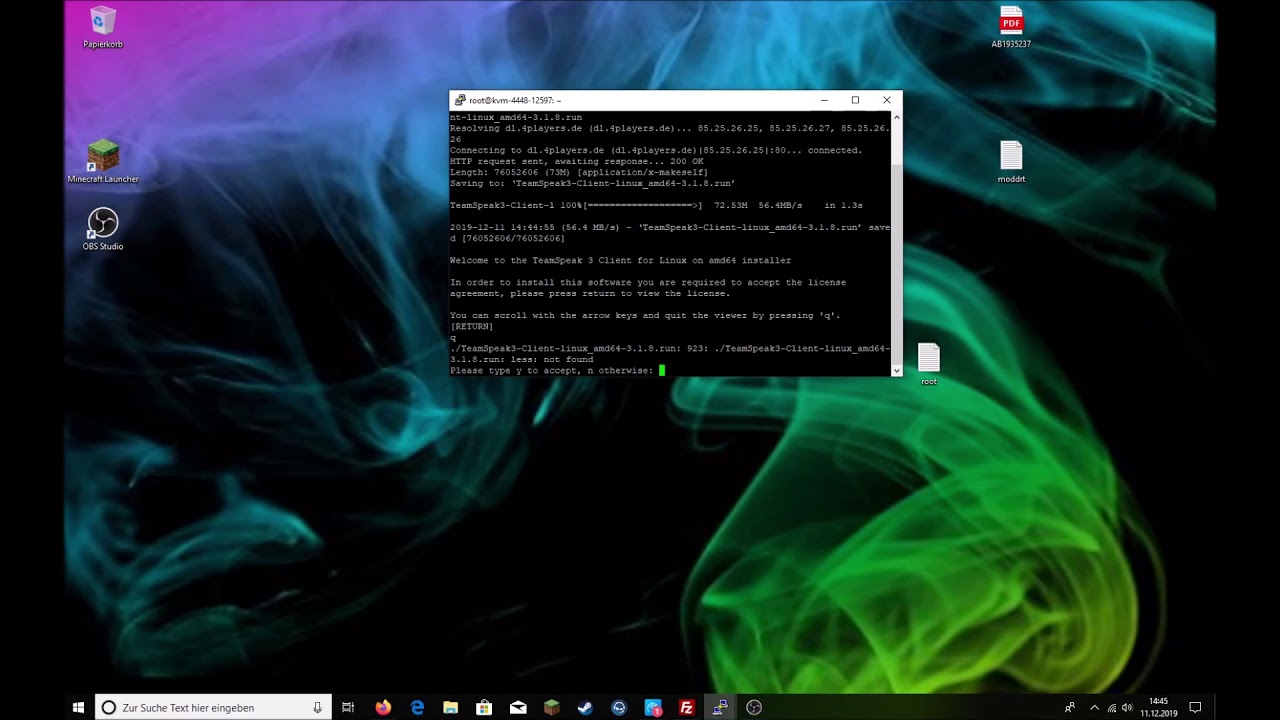Screen dimensions: 1280x720
Task: Open the blue round app icon next to Steam
Action: pos(619,707)
